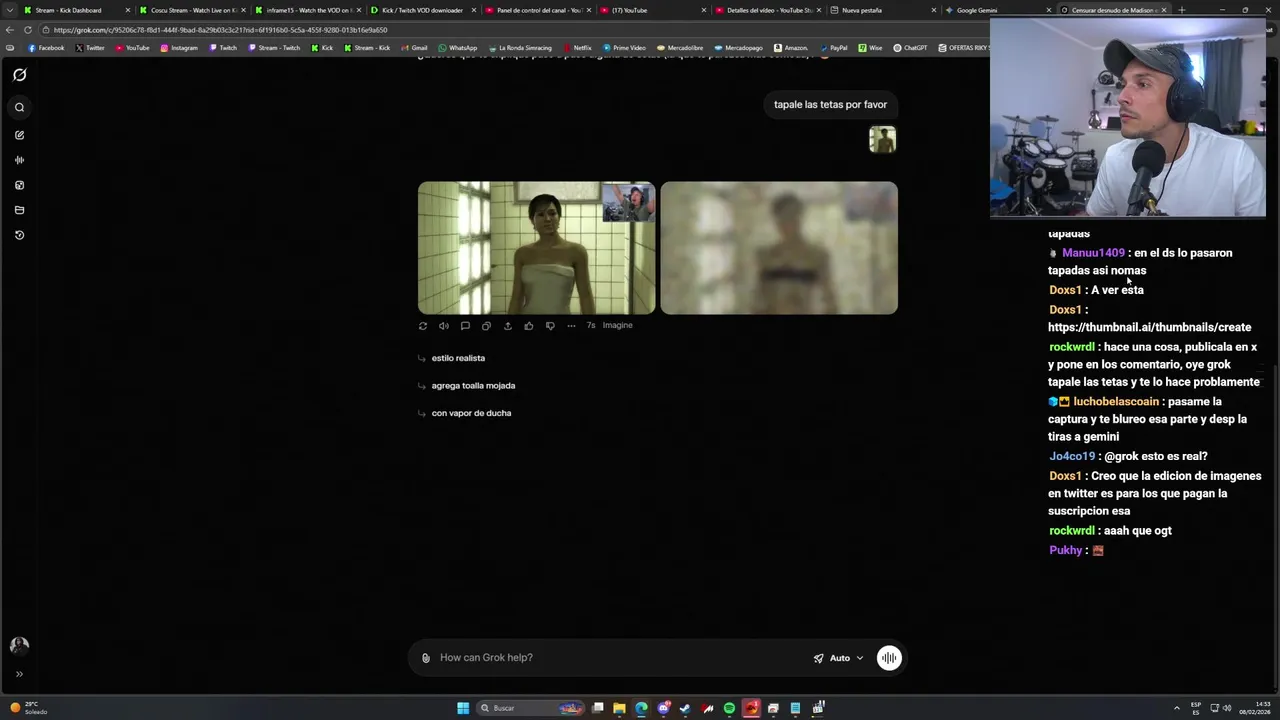Expand the Grok sidebar with double chevron

click(19, 674)
